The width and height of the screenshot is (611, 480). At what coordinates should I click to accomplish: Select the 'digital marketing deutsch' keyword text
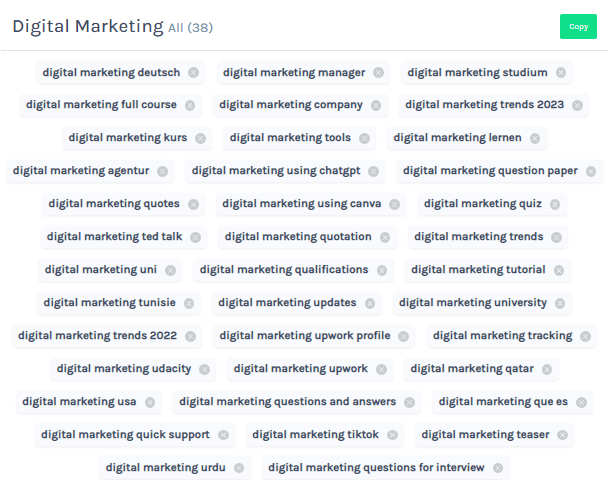coord(111,72)
